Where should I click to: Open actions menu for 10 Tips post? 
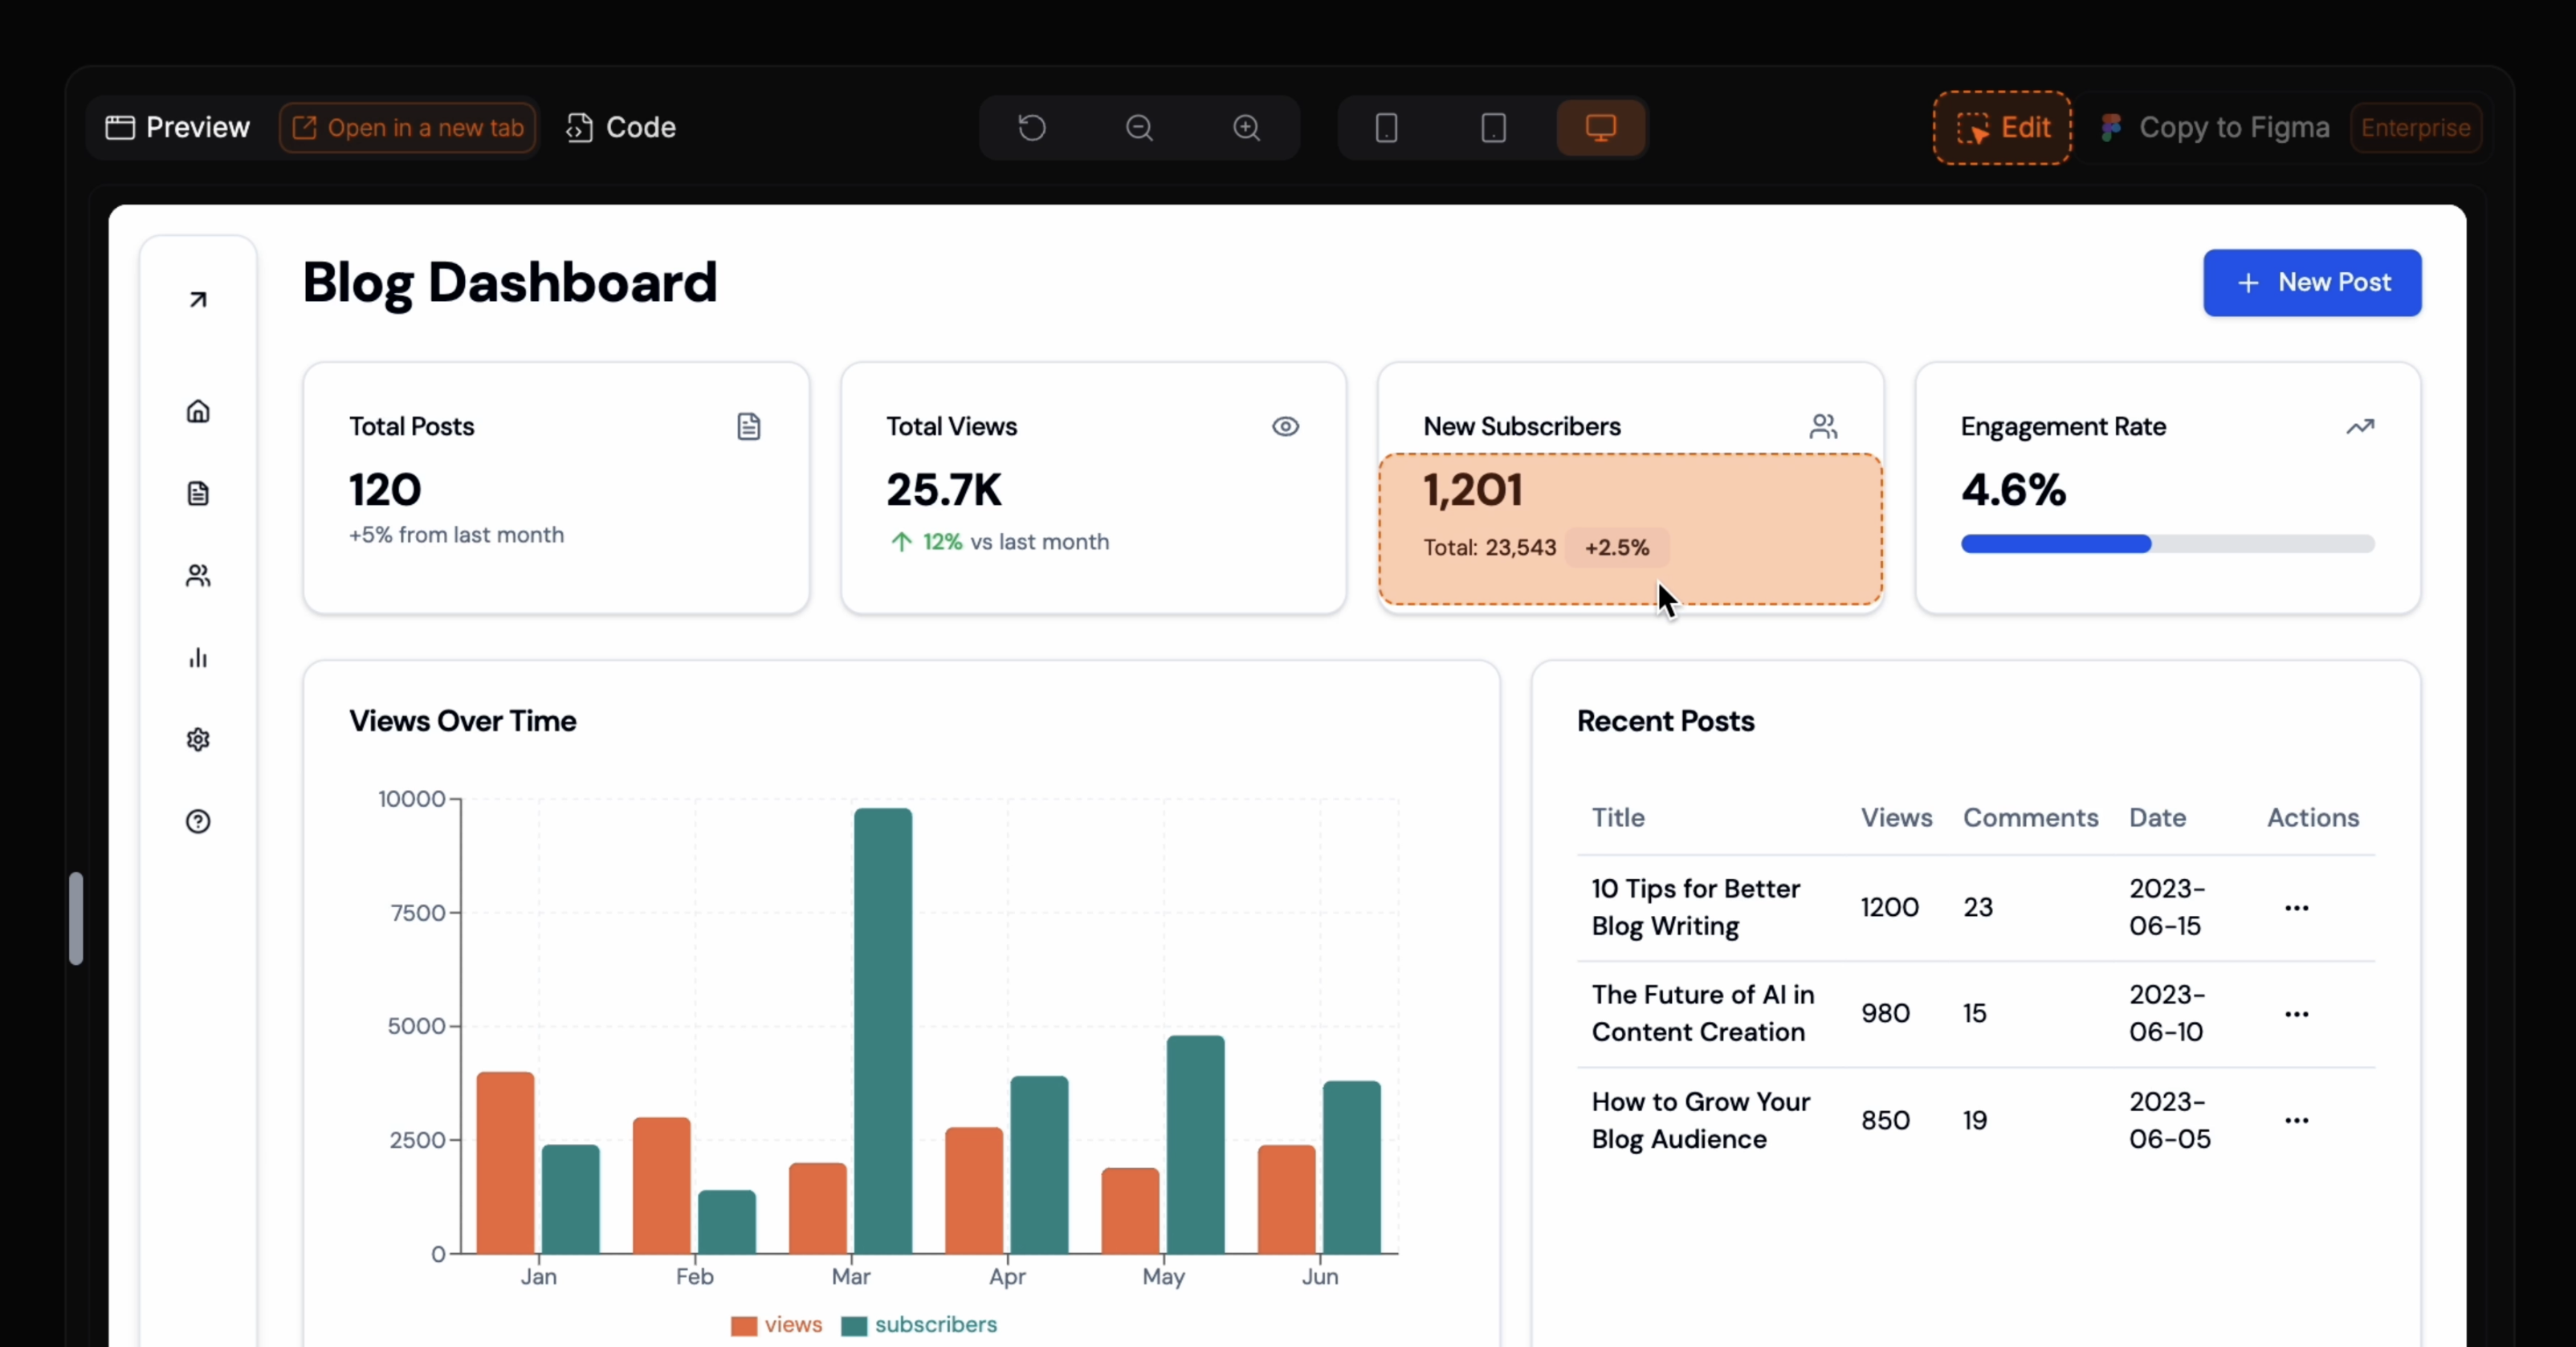coord(2296,908)
